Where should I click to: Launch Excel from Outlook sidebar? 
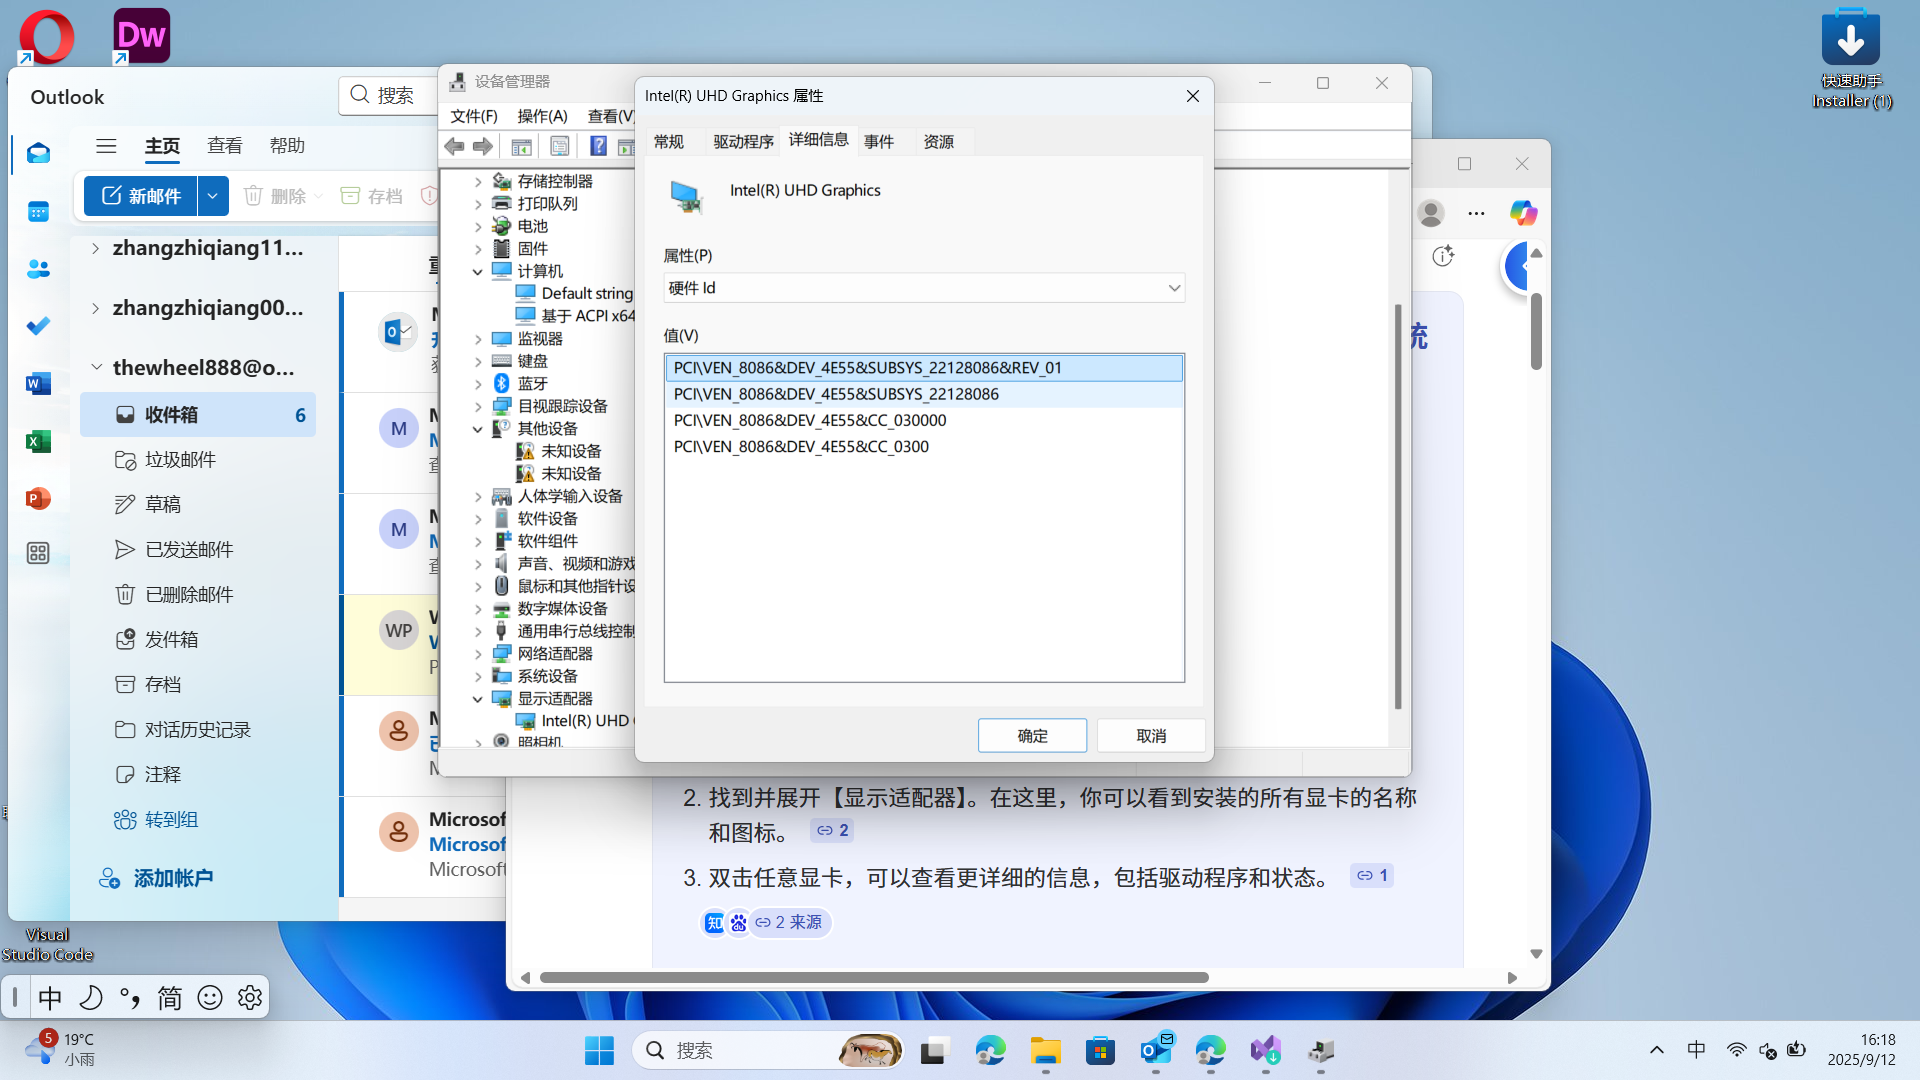pyautogui.click(x=38, y=441)
